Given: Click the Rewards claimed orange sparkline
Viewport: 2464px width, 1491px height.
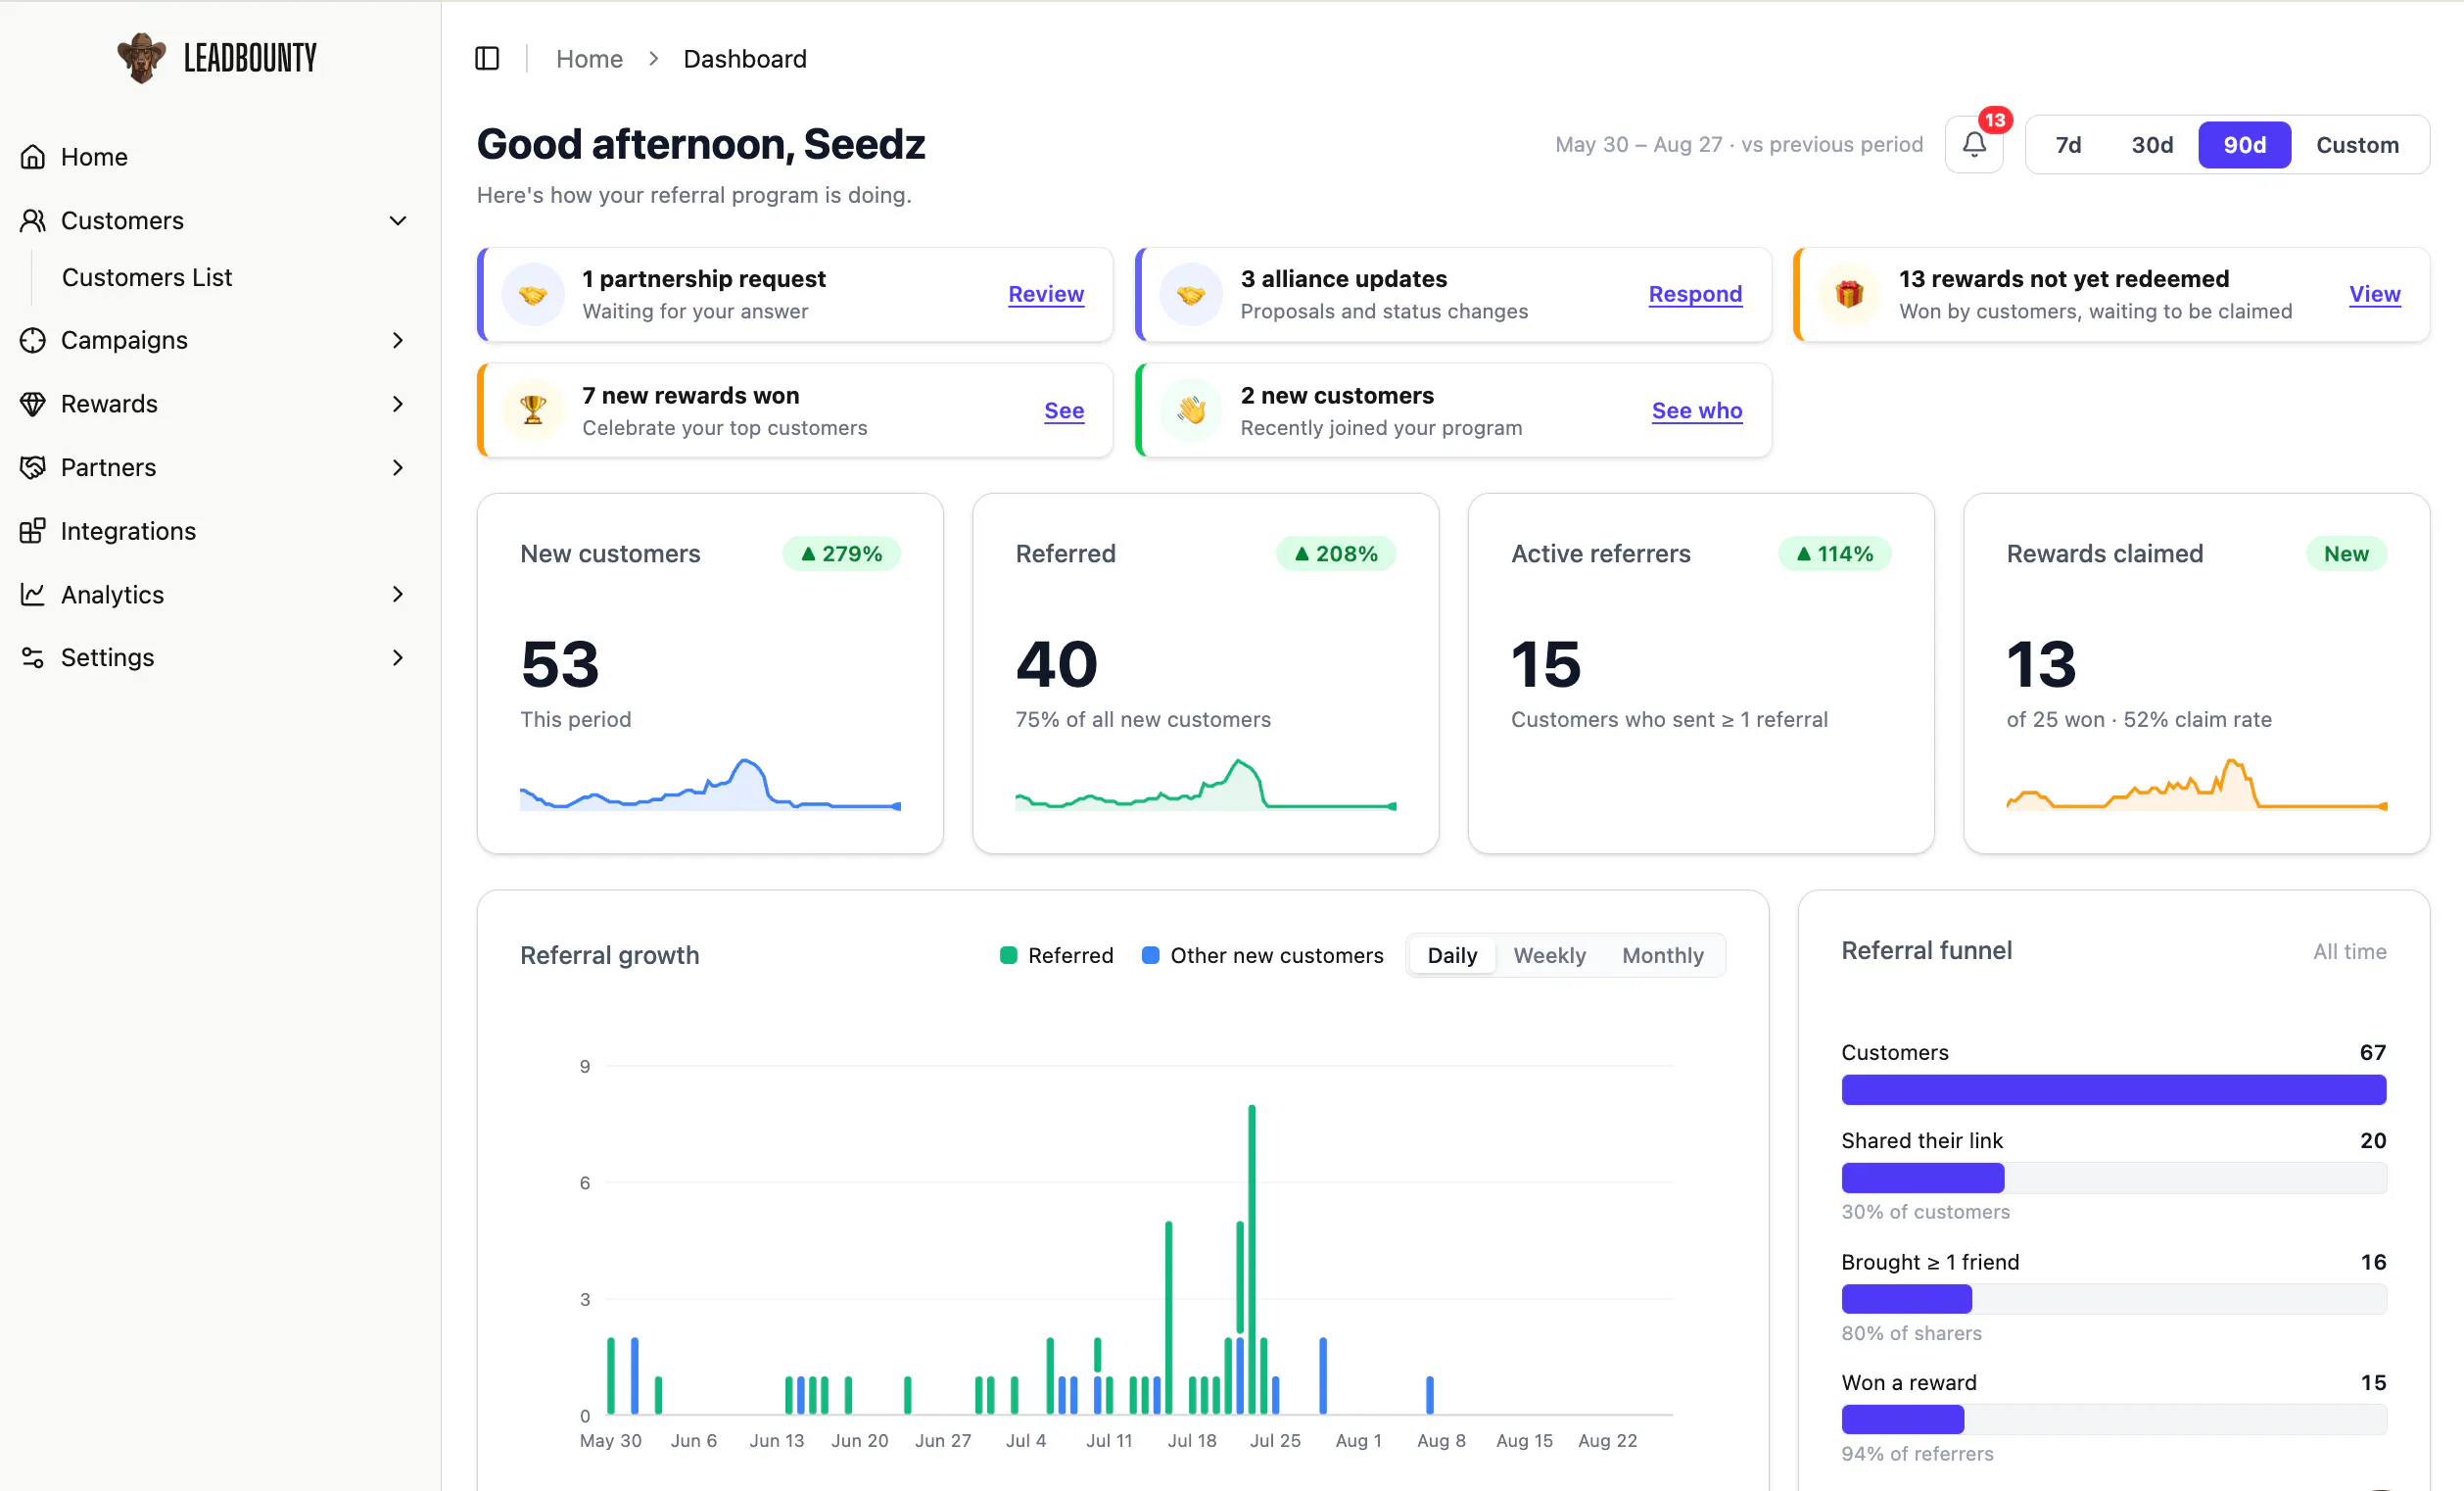Looking at the screenshot, I should point(2196,785).
